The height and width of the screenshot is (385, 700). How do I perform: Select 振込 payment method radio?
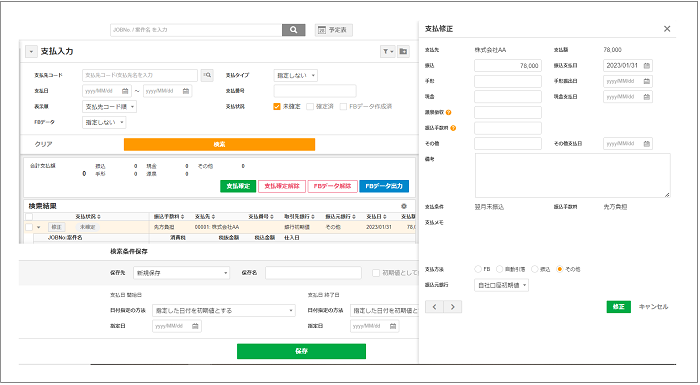pos(534,269)
